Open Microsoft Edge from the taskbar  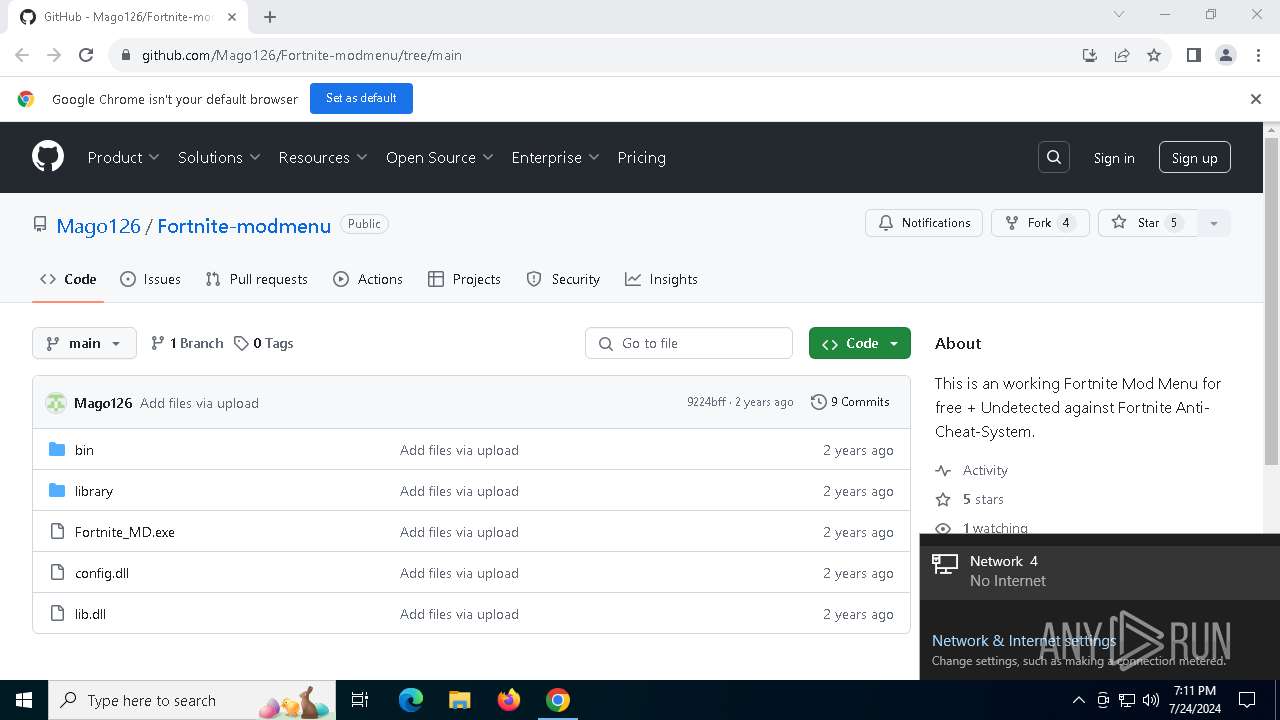[x=411, y=700]
